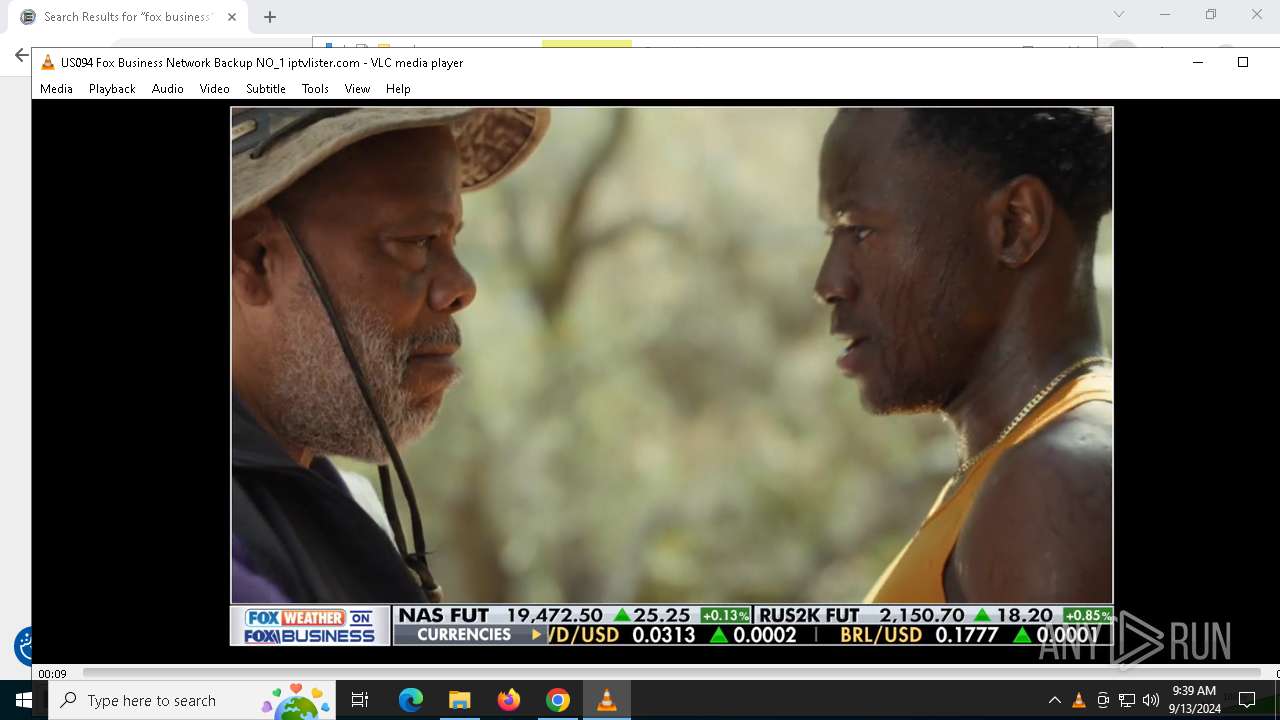Minimize the VLC media player window
Viewport: 1280px width, 720px height.
1197,62
